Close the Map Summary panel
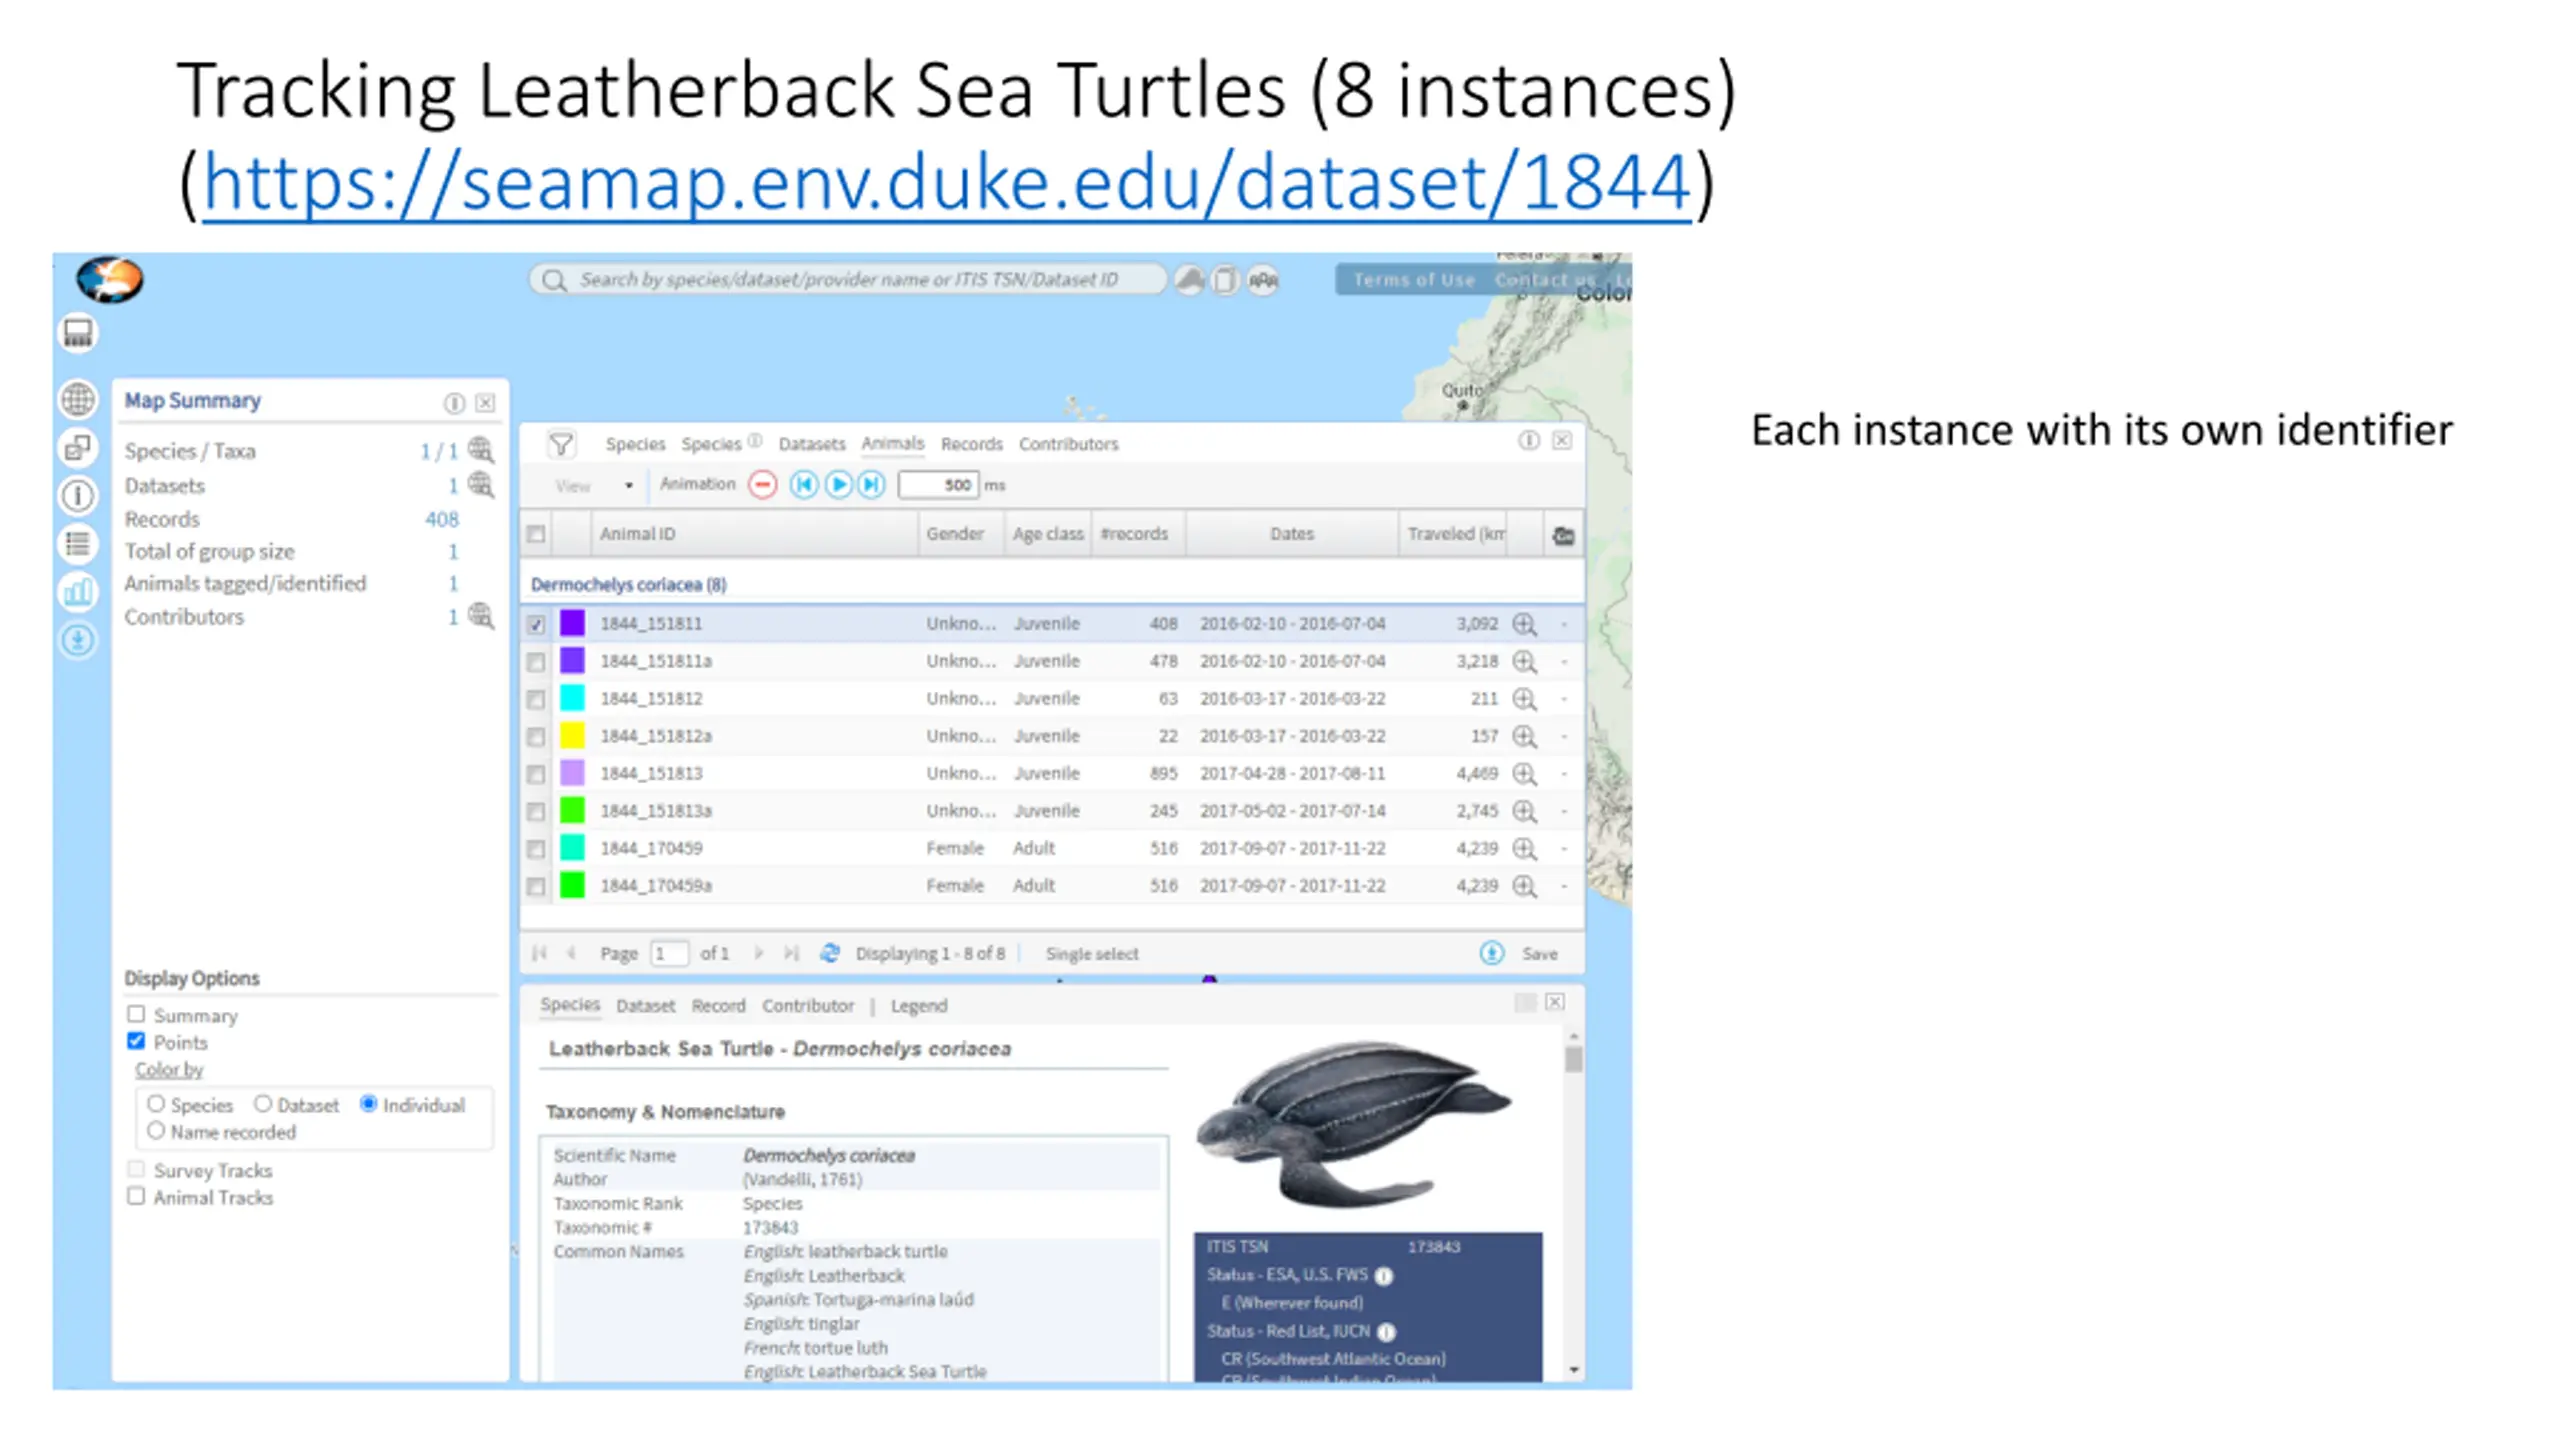The height and width of the screenshot is (1440, 2560). (x=485, y=402)
